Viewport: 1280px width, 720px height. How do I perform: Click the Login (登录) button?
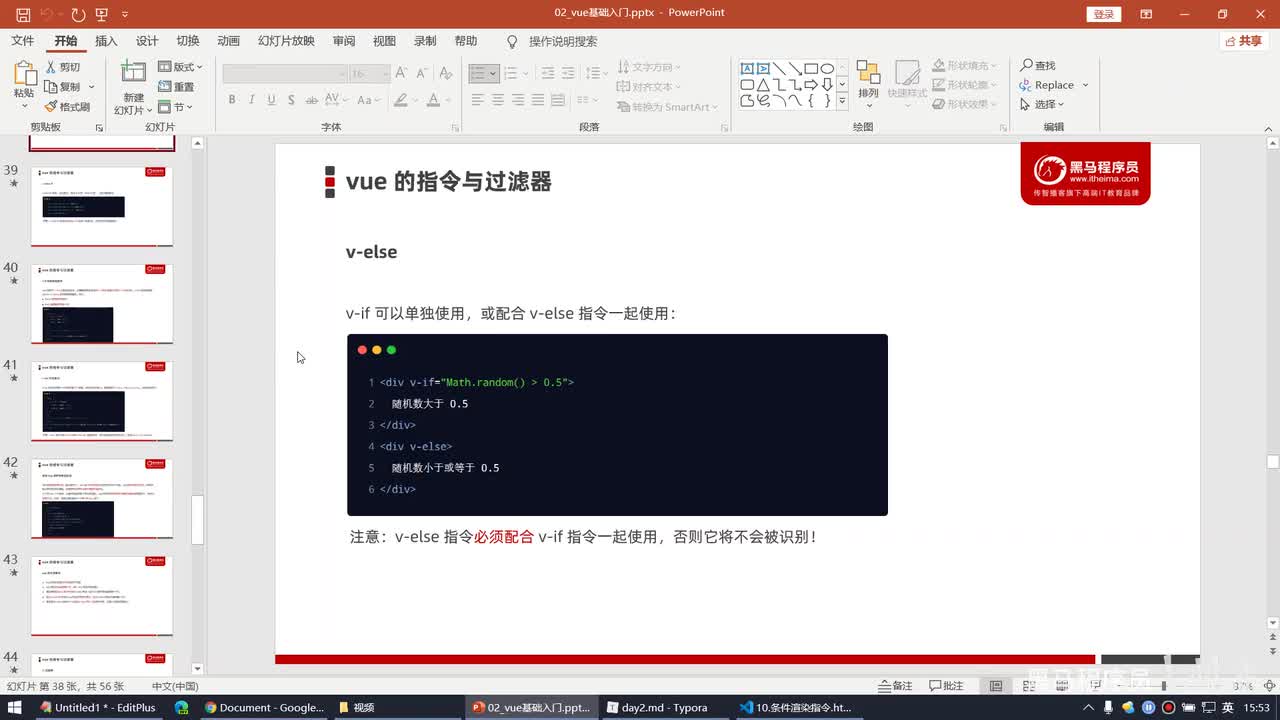[1103, 14]
